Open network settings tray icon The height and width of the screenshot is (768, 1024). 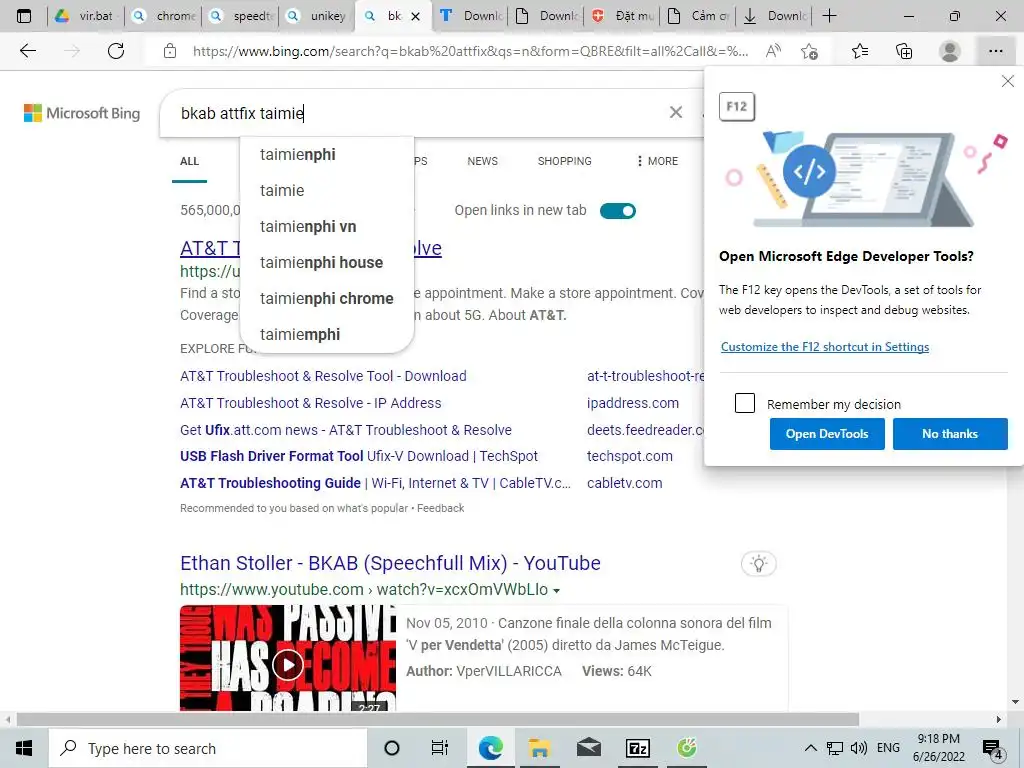(x=835, y=748)
